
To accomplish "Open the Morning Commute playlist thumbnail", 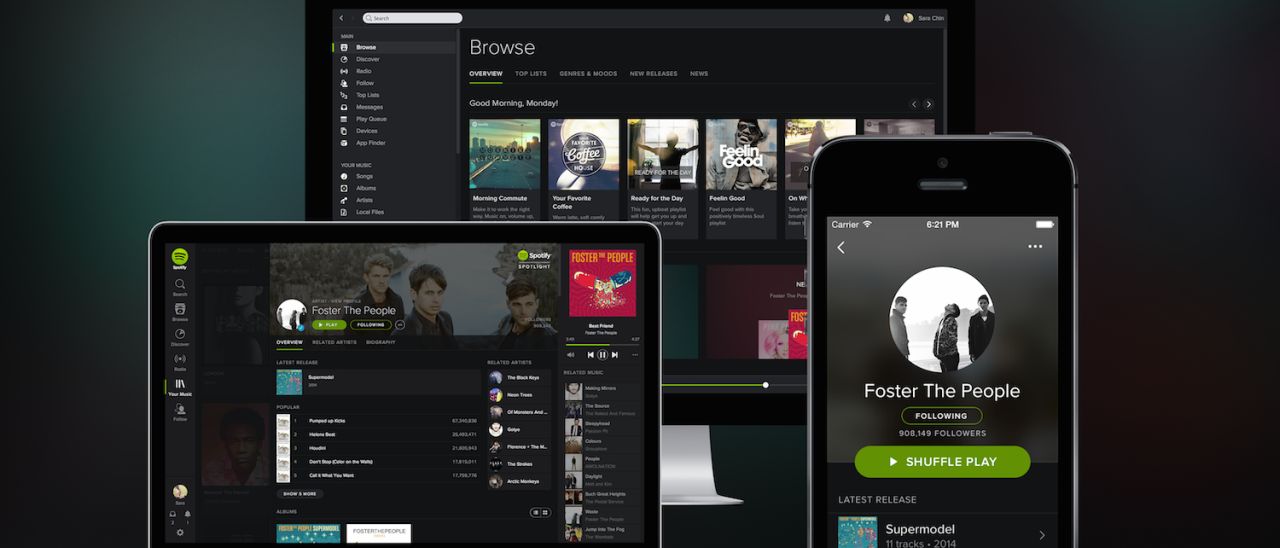I will [x=505, y=154].
